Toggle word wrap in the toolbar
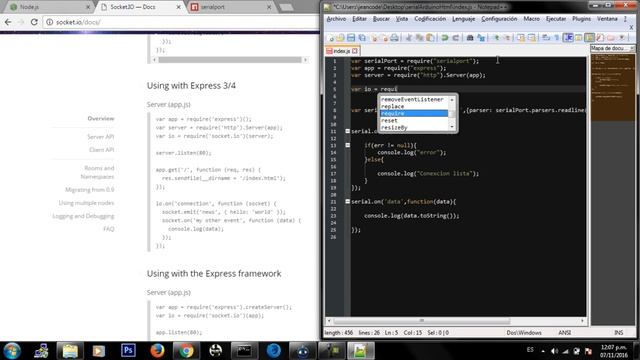 point(546,38)
